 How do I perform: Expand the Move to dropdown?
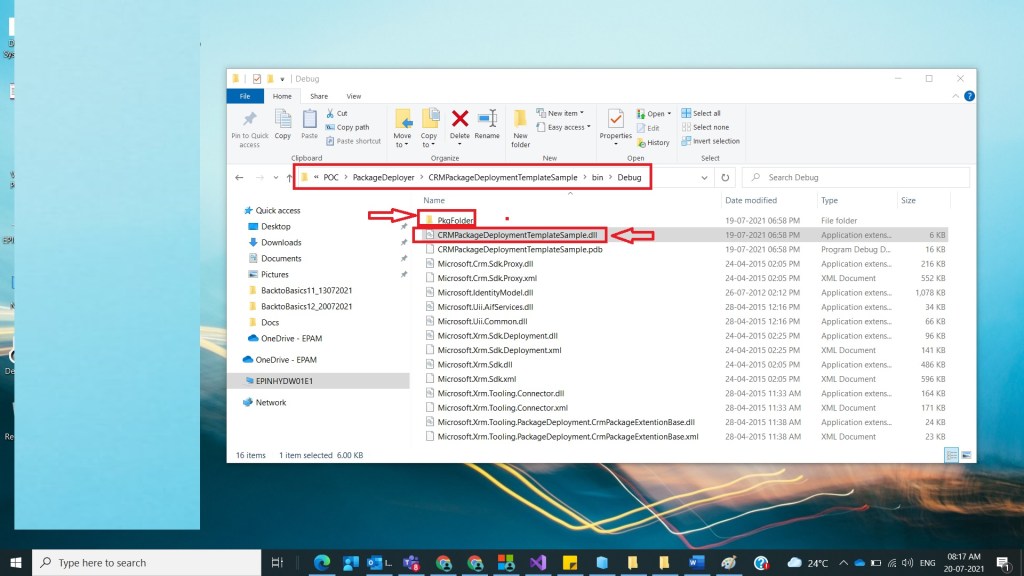[x=402, y=140]
